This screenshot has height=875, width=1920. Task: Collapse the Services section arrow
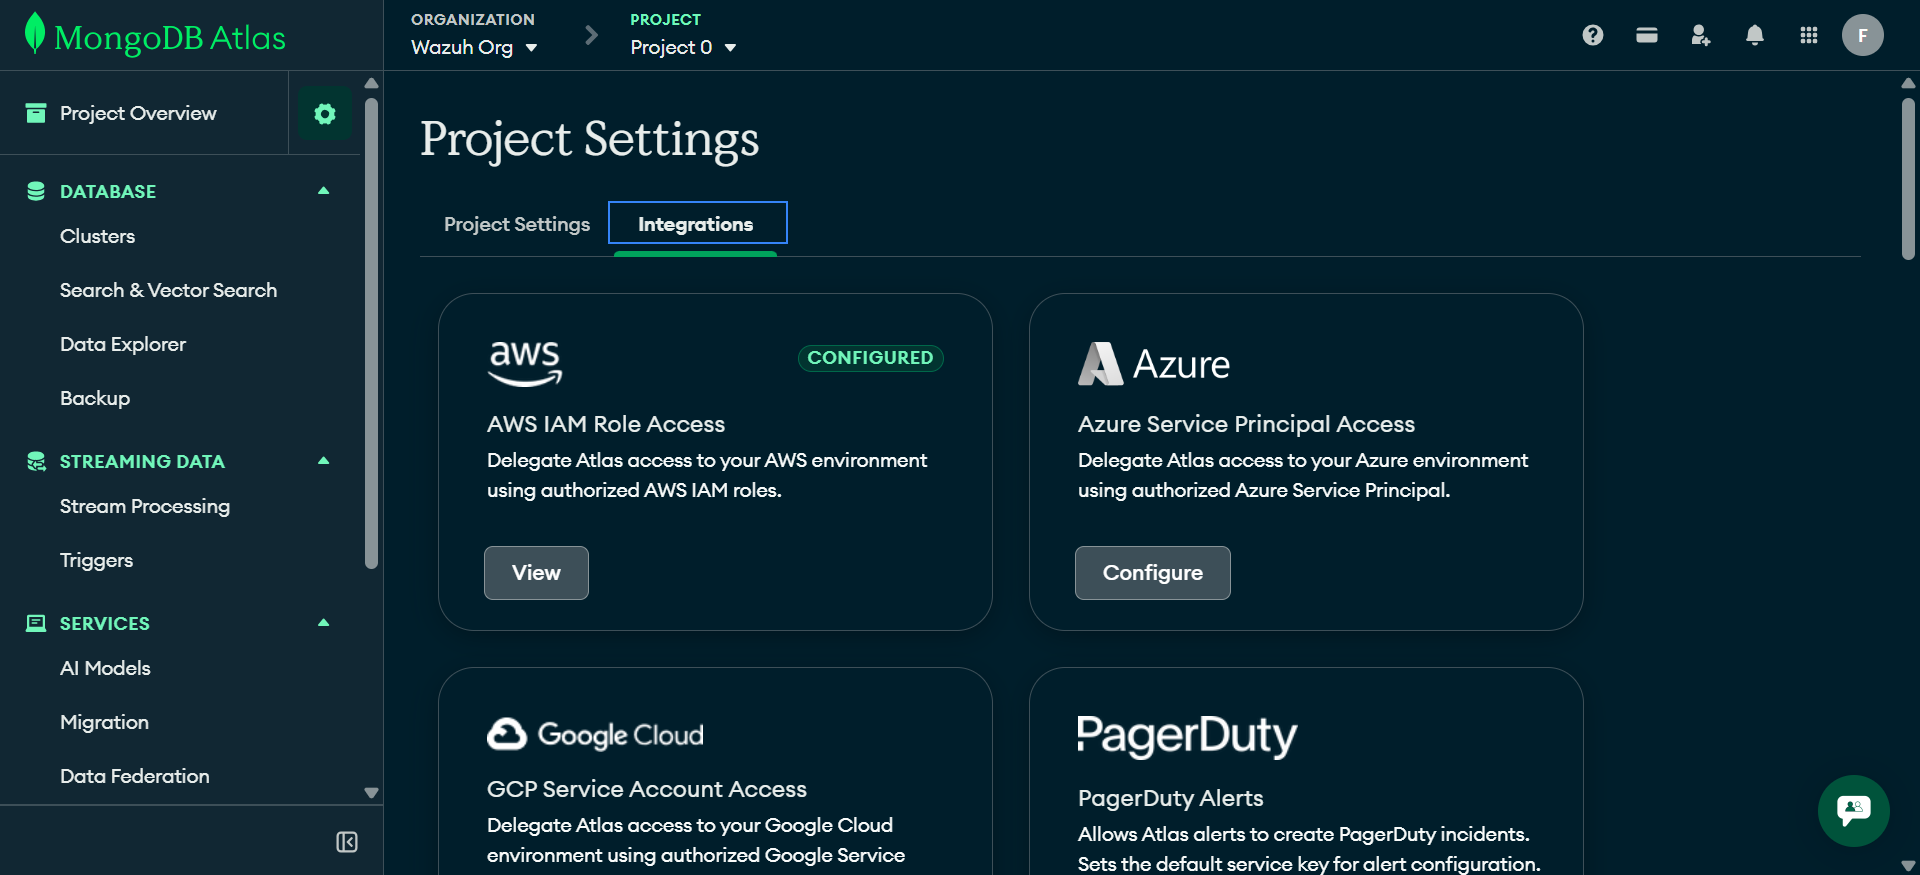pyautogui.click(x=323, y=623)
